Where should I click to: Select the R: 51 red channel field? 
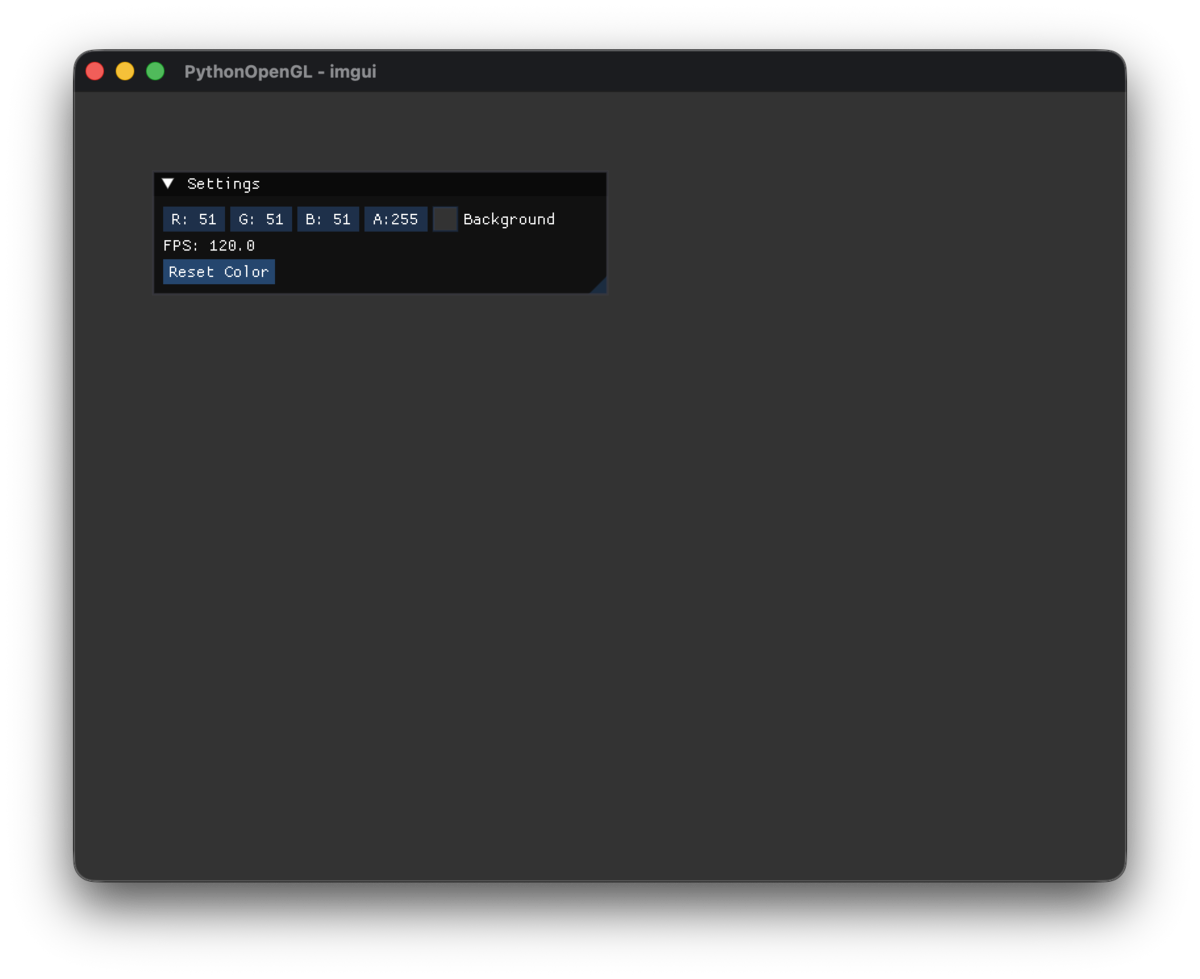[x=193, y=218]
